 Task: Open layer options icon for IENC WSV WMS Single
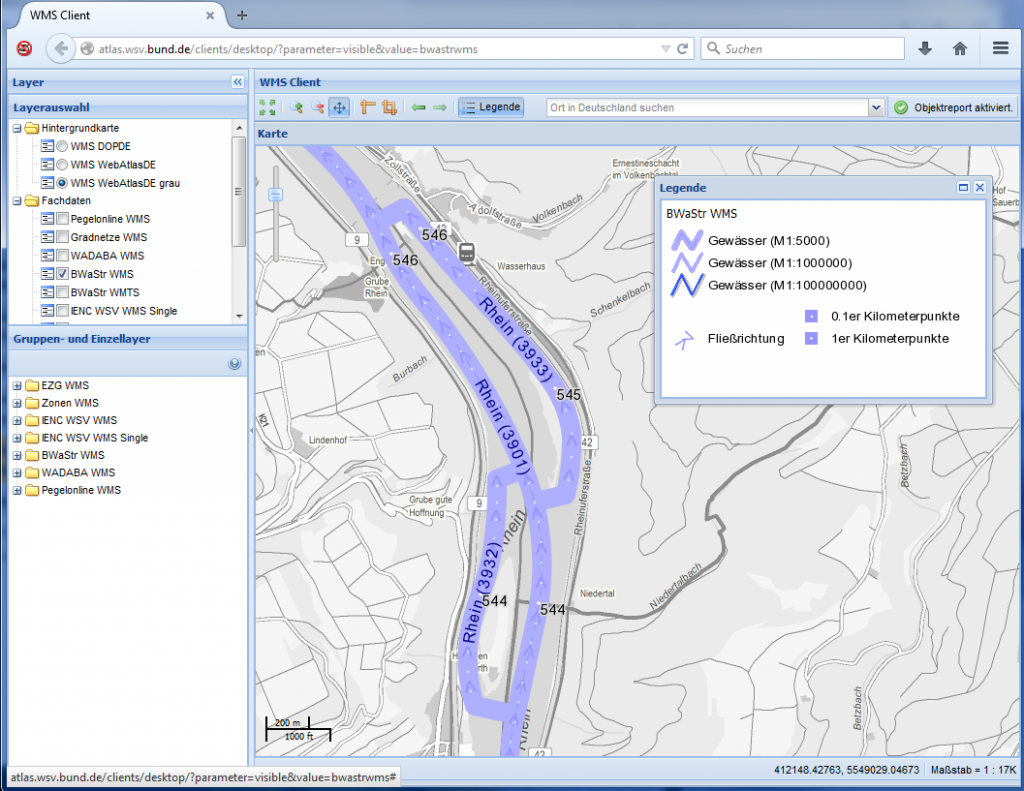click(47, 310)
